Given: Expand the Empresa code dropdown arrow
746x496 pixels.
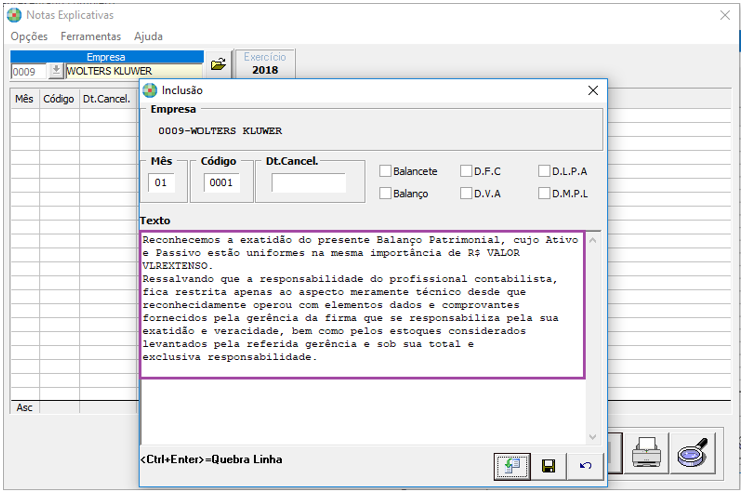Looking at the screenshot, I should click(56, 71).
